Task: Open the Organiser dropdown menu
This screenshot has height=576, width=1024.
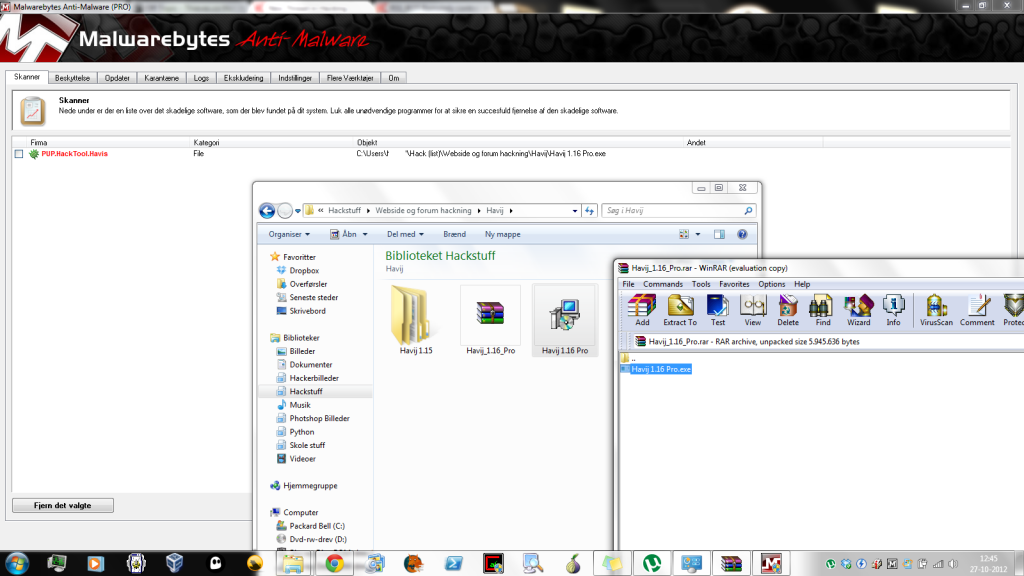Action: point(289,234)
